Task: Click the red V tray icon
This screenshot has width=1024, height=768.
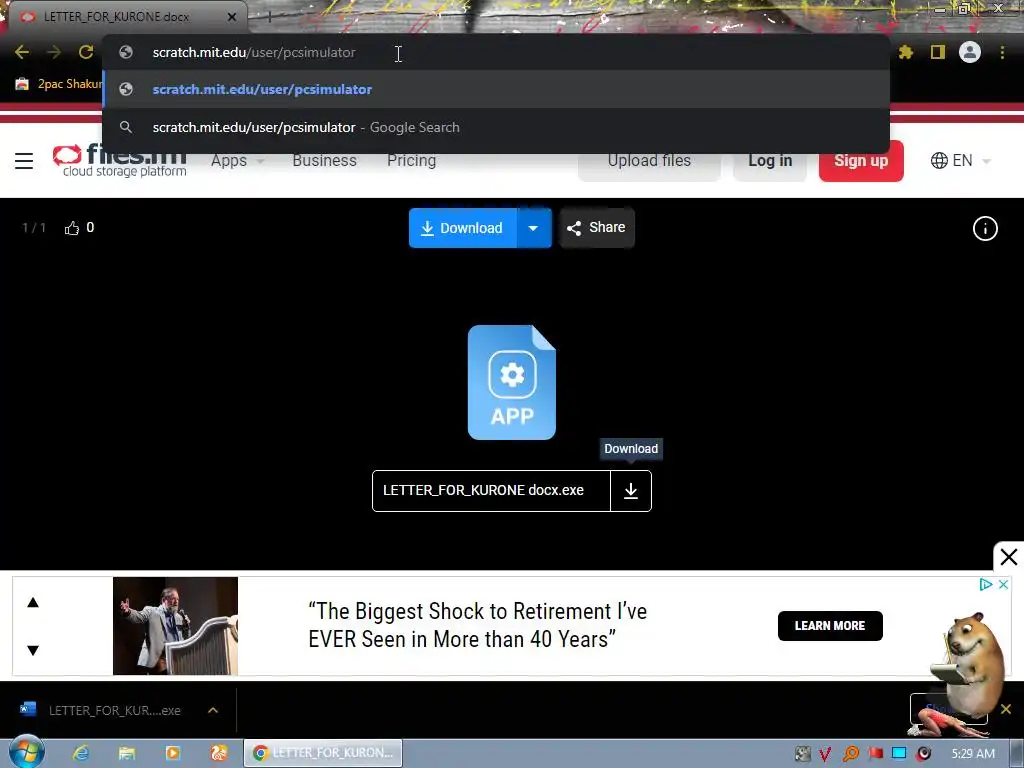Action: click(826, 754)
